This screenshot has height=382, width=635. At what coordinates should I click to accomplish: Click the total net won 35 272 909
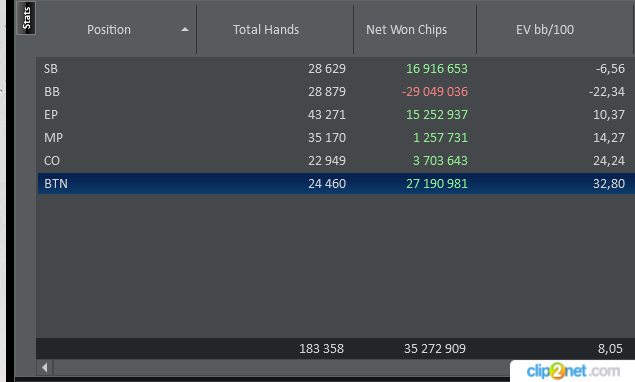[435, 348]
